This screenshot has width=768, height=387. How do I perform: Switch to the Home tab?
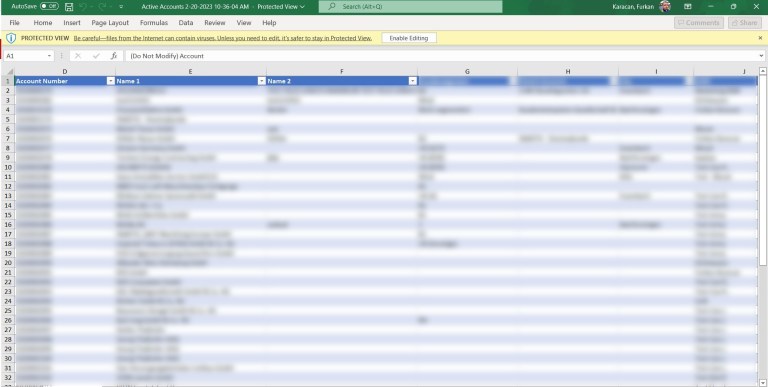(x=43, y=23)
